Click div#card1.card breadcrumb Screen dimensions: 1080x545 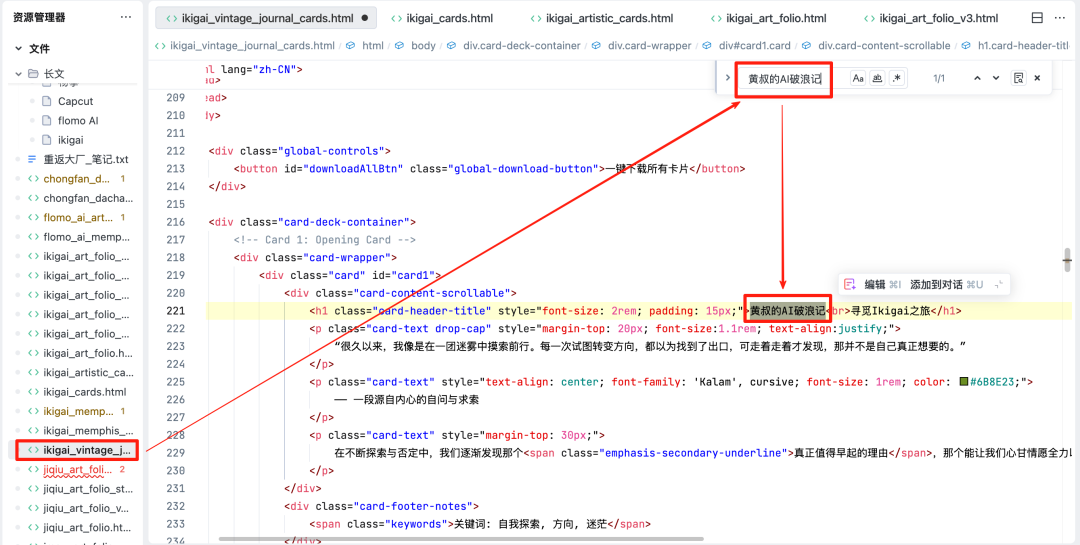[x=755, y=45]
